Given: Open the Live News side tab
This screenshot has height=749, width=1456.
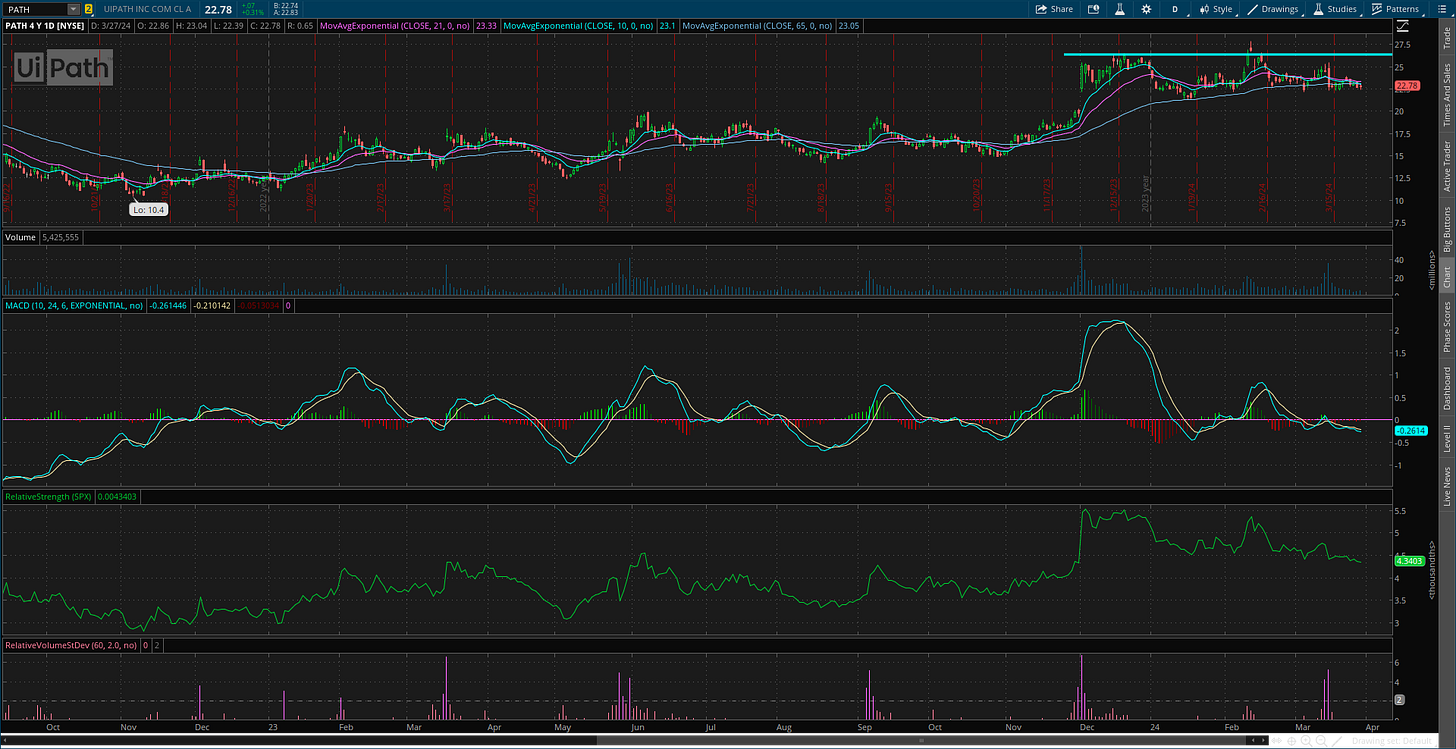Looking at the screenshot, I should point(1446,483).
